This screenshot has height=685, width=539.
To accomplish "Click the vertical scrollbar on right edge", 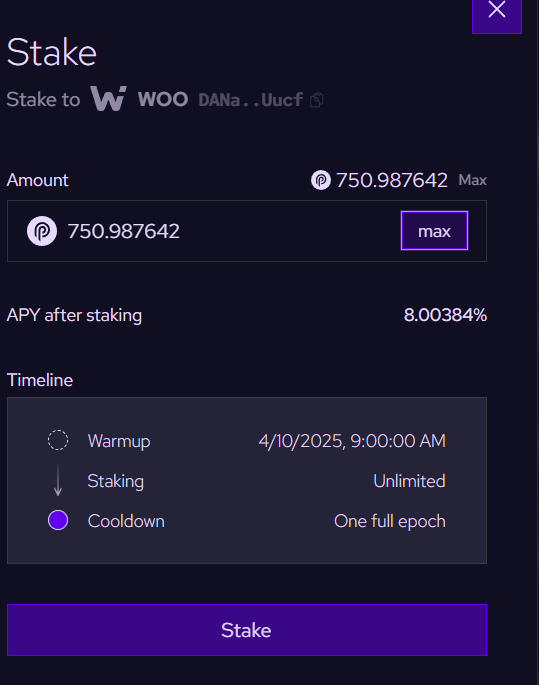I will click(x=538, y=342).
